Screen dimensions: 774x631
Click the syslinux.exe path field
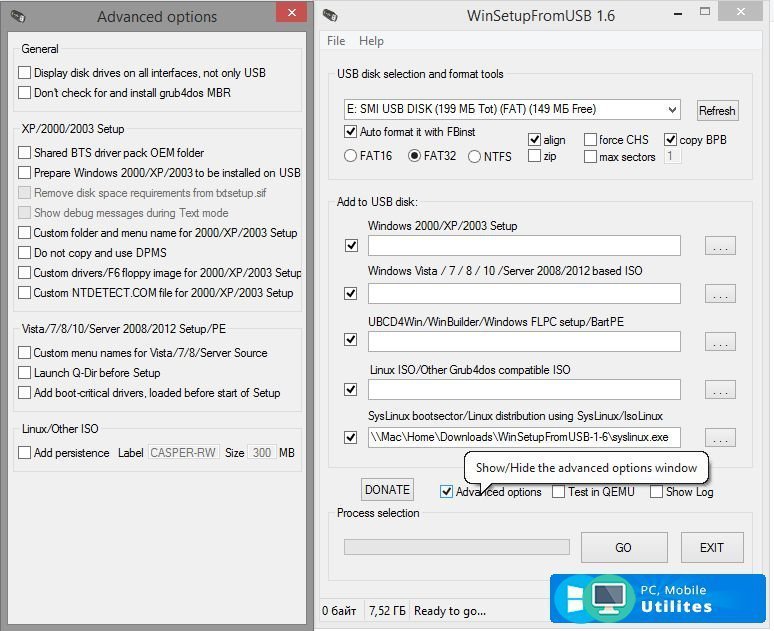[524, 437]
